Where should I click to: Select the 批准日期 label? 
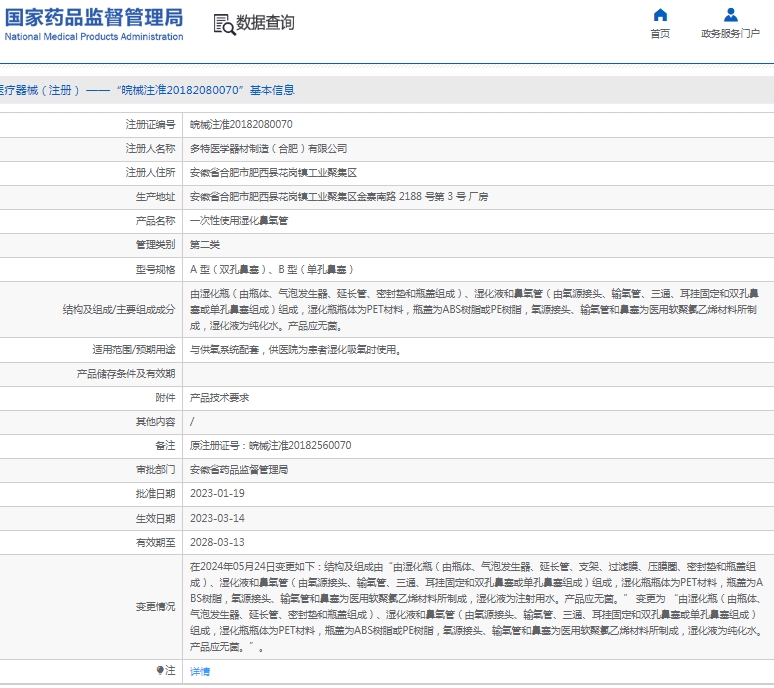click(x=155, y=494)
